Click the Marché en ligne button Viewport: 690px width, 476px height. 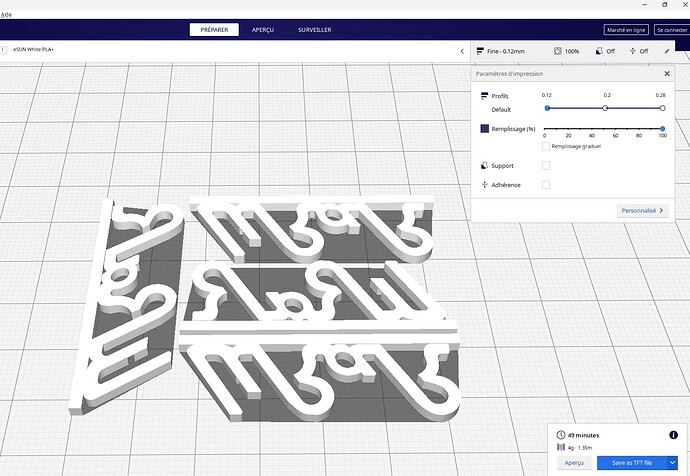point(626,30)
